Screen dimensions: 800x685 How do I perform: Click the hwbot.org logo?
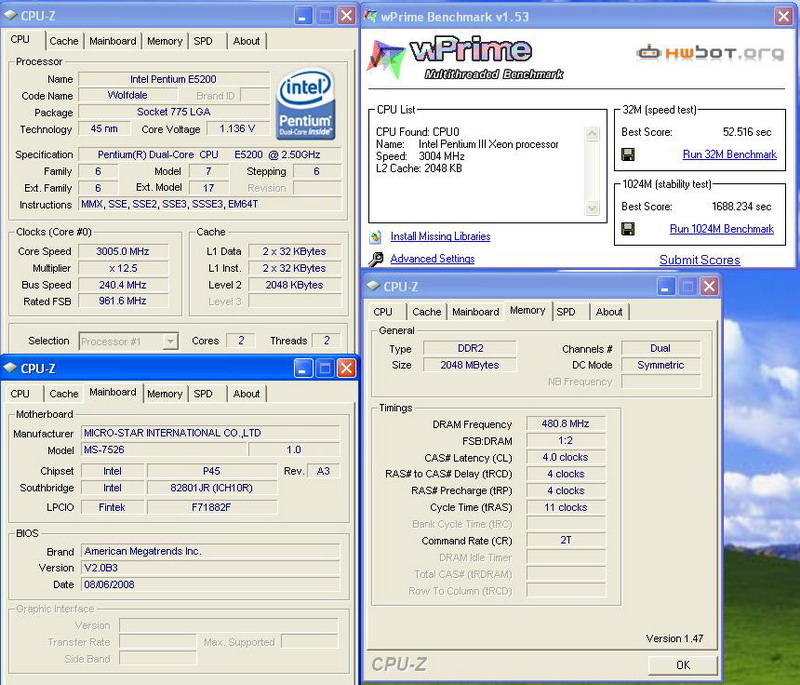pos(710,53)
